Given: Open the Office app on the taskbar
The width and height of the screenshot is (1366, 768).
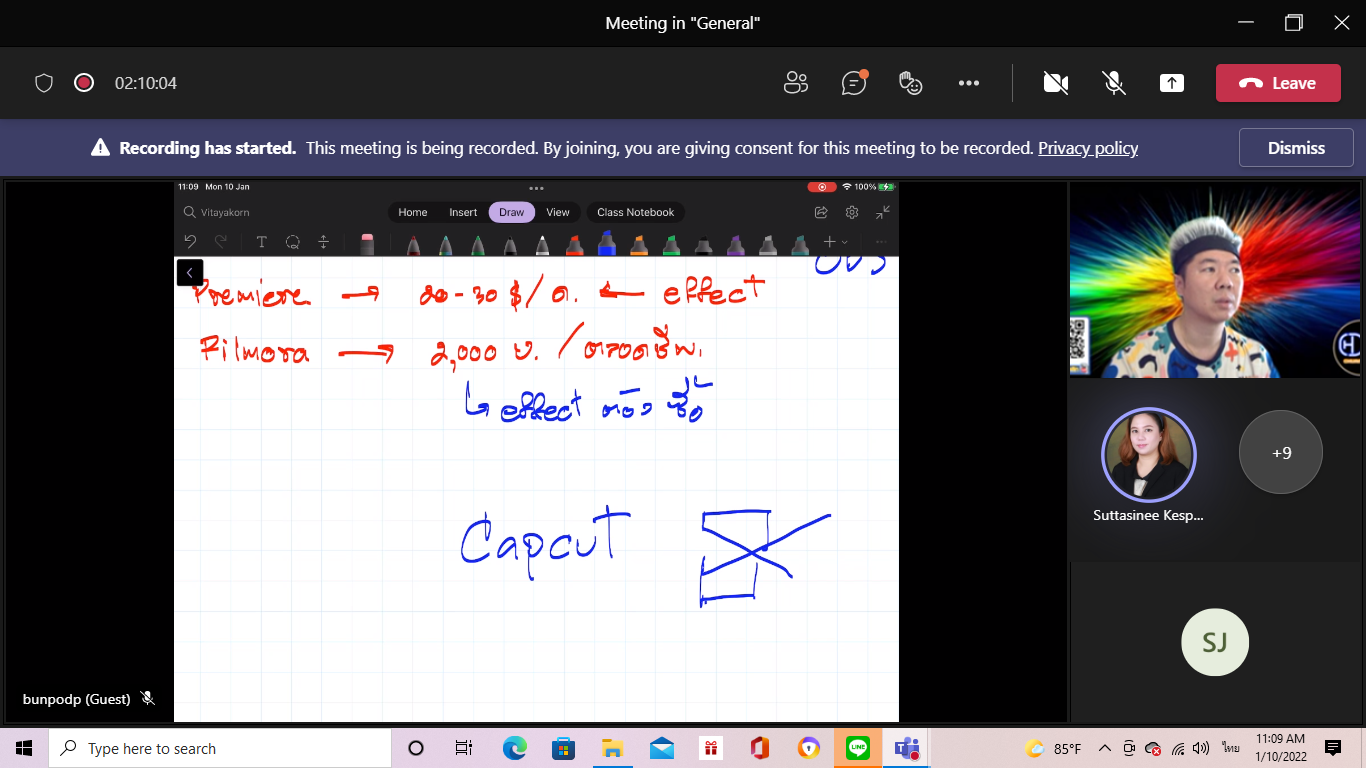Looking at the screenshot, I should coord(759,748).
